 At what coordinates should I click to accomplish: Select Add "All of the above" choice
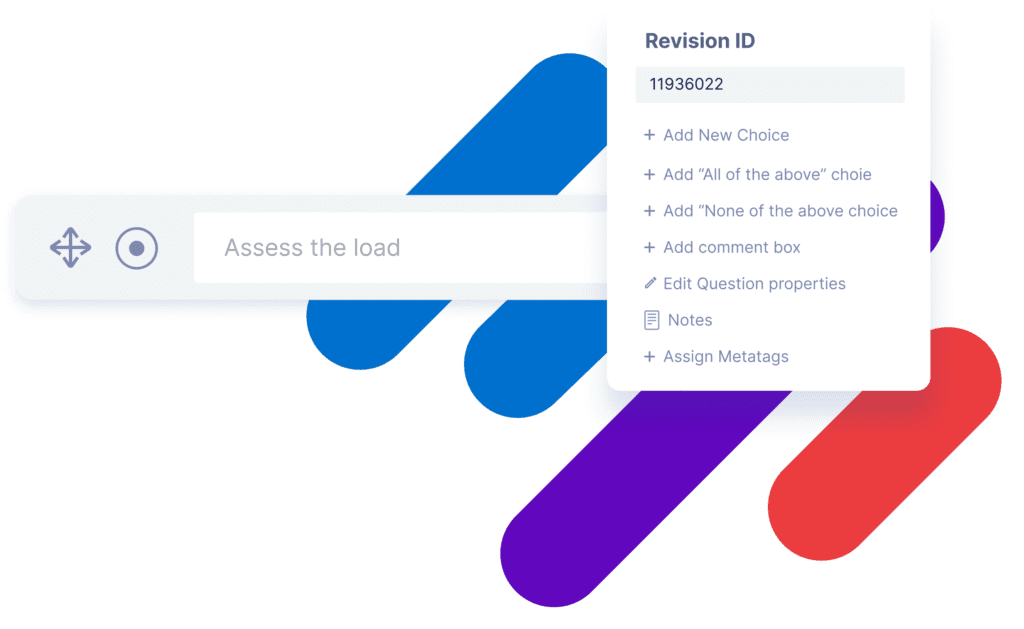tap(767, 174)
